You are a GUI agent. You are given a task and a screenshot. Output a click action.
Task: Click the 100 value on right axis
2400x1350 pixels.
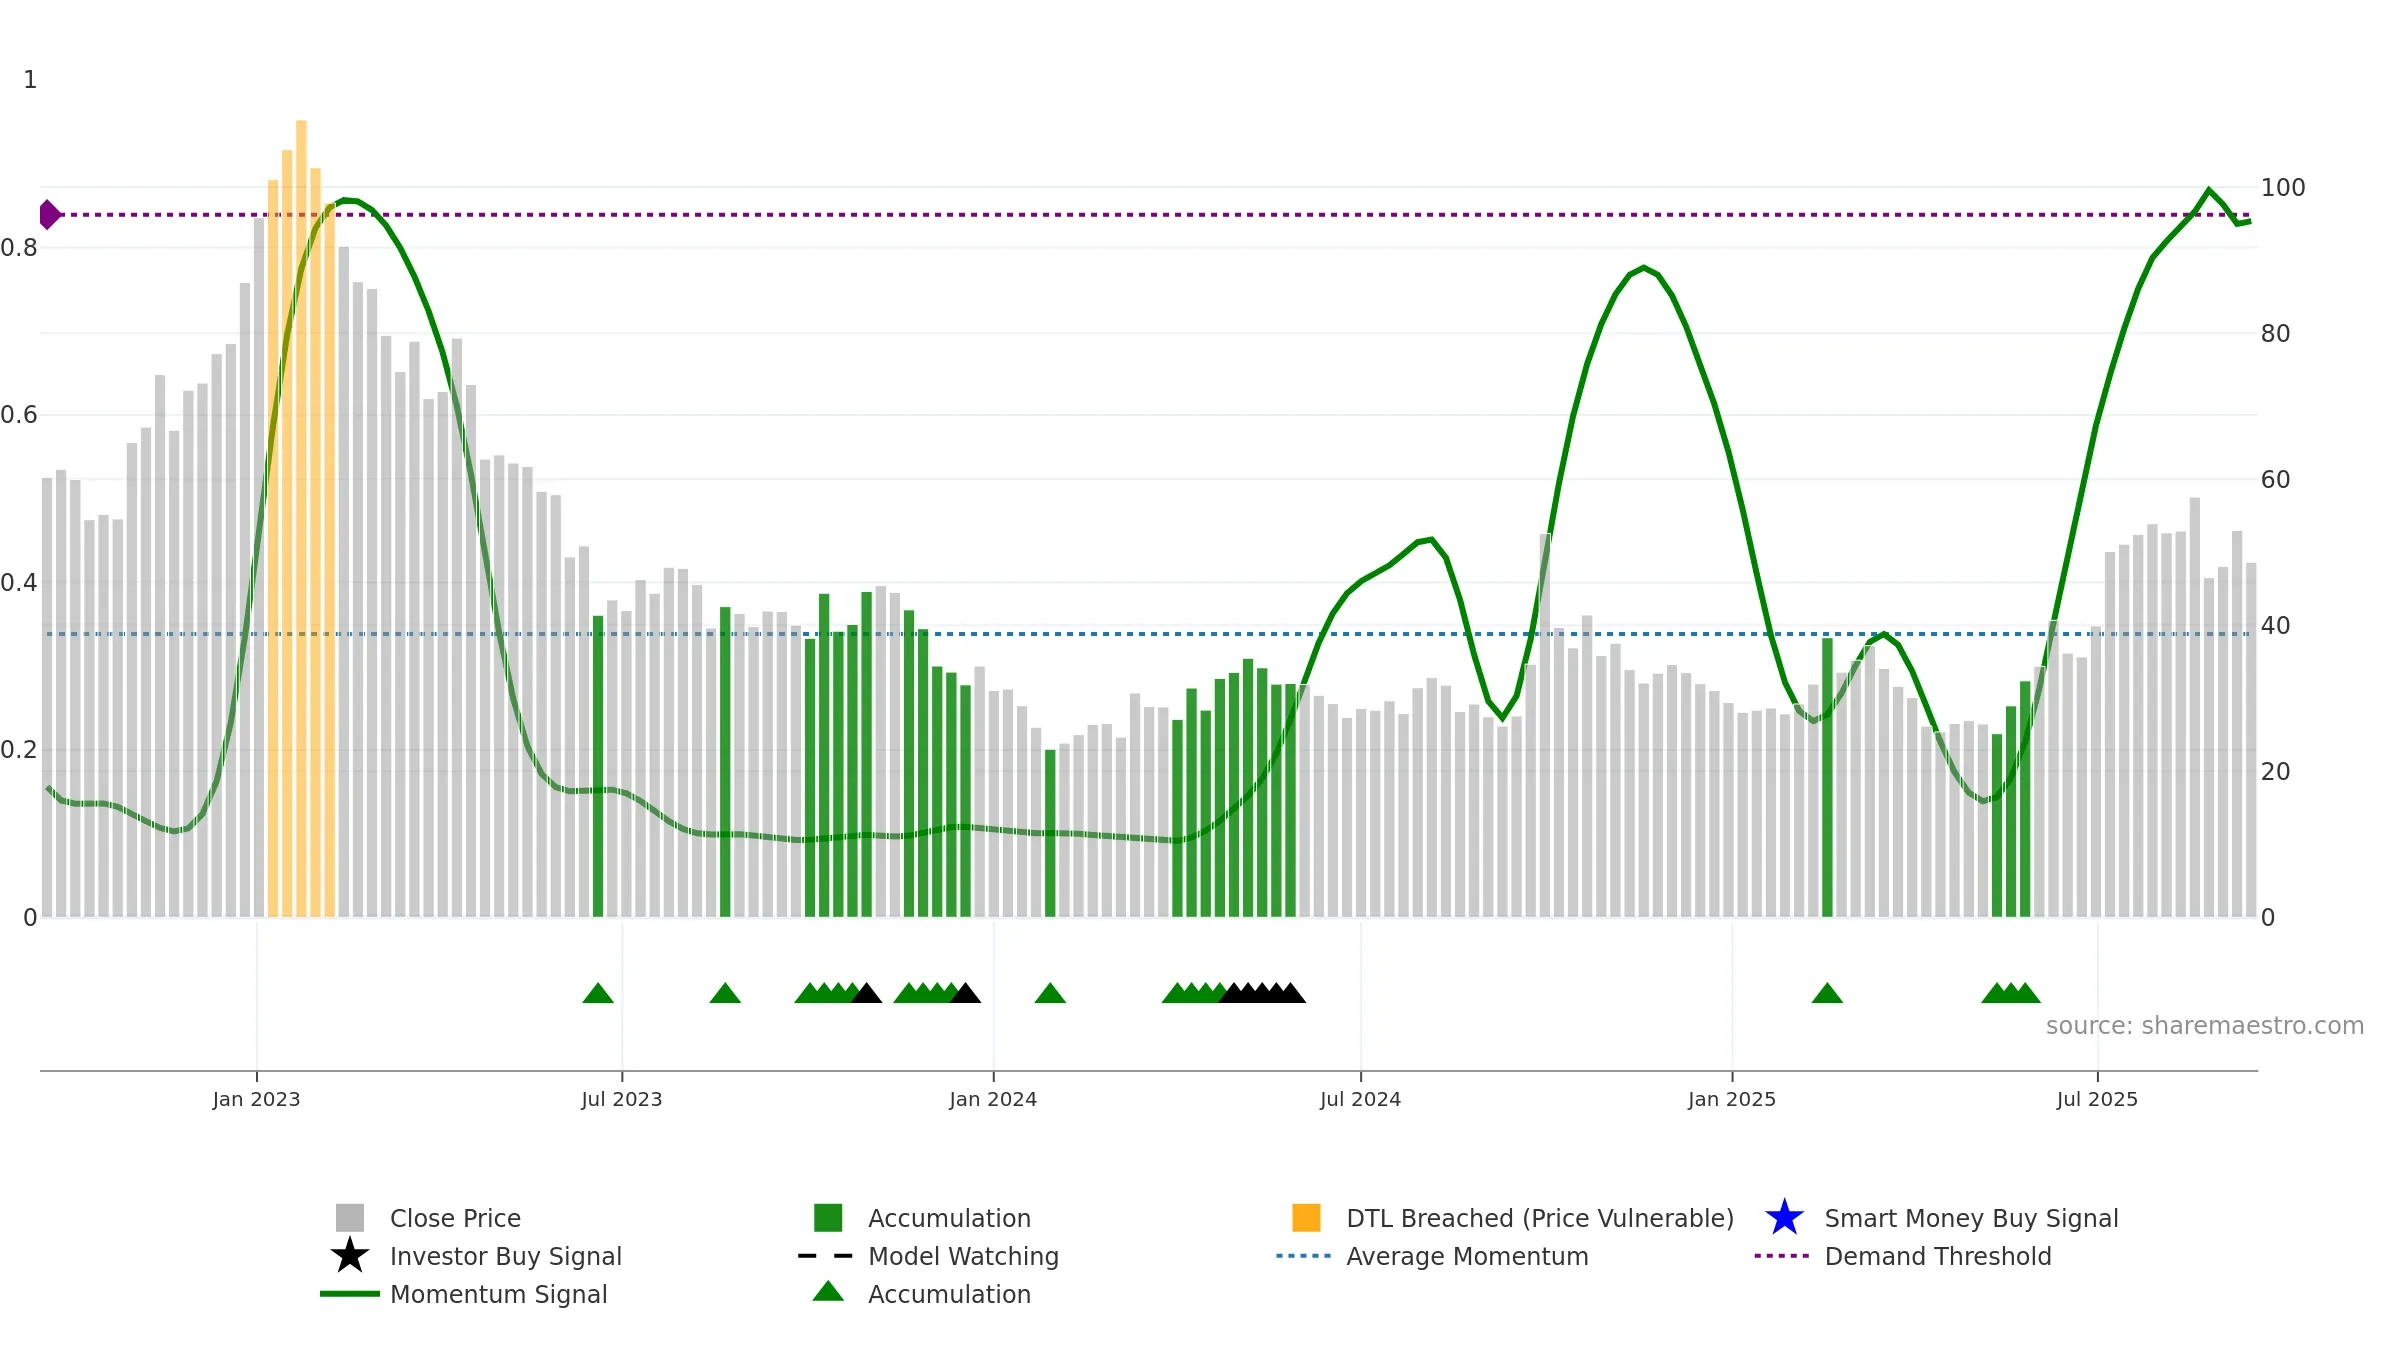point(2283,188)
